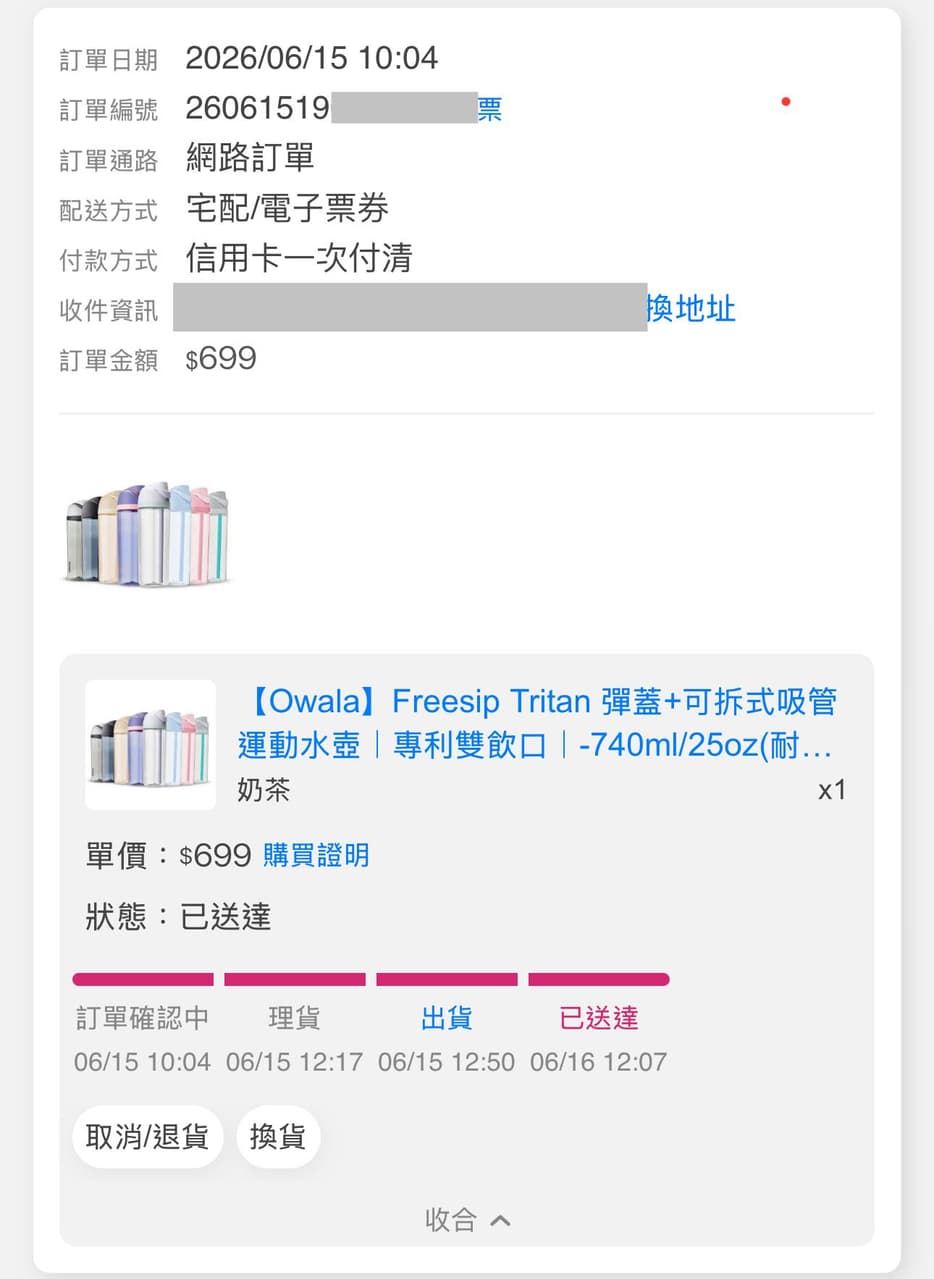
Task: Tap the 換地址 link to change address
Action: tap(692, 309)
